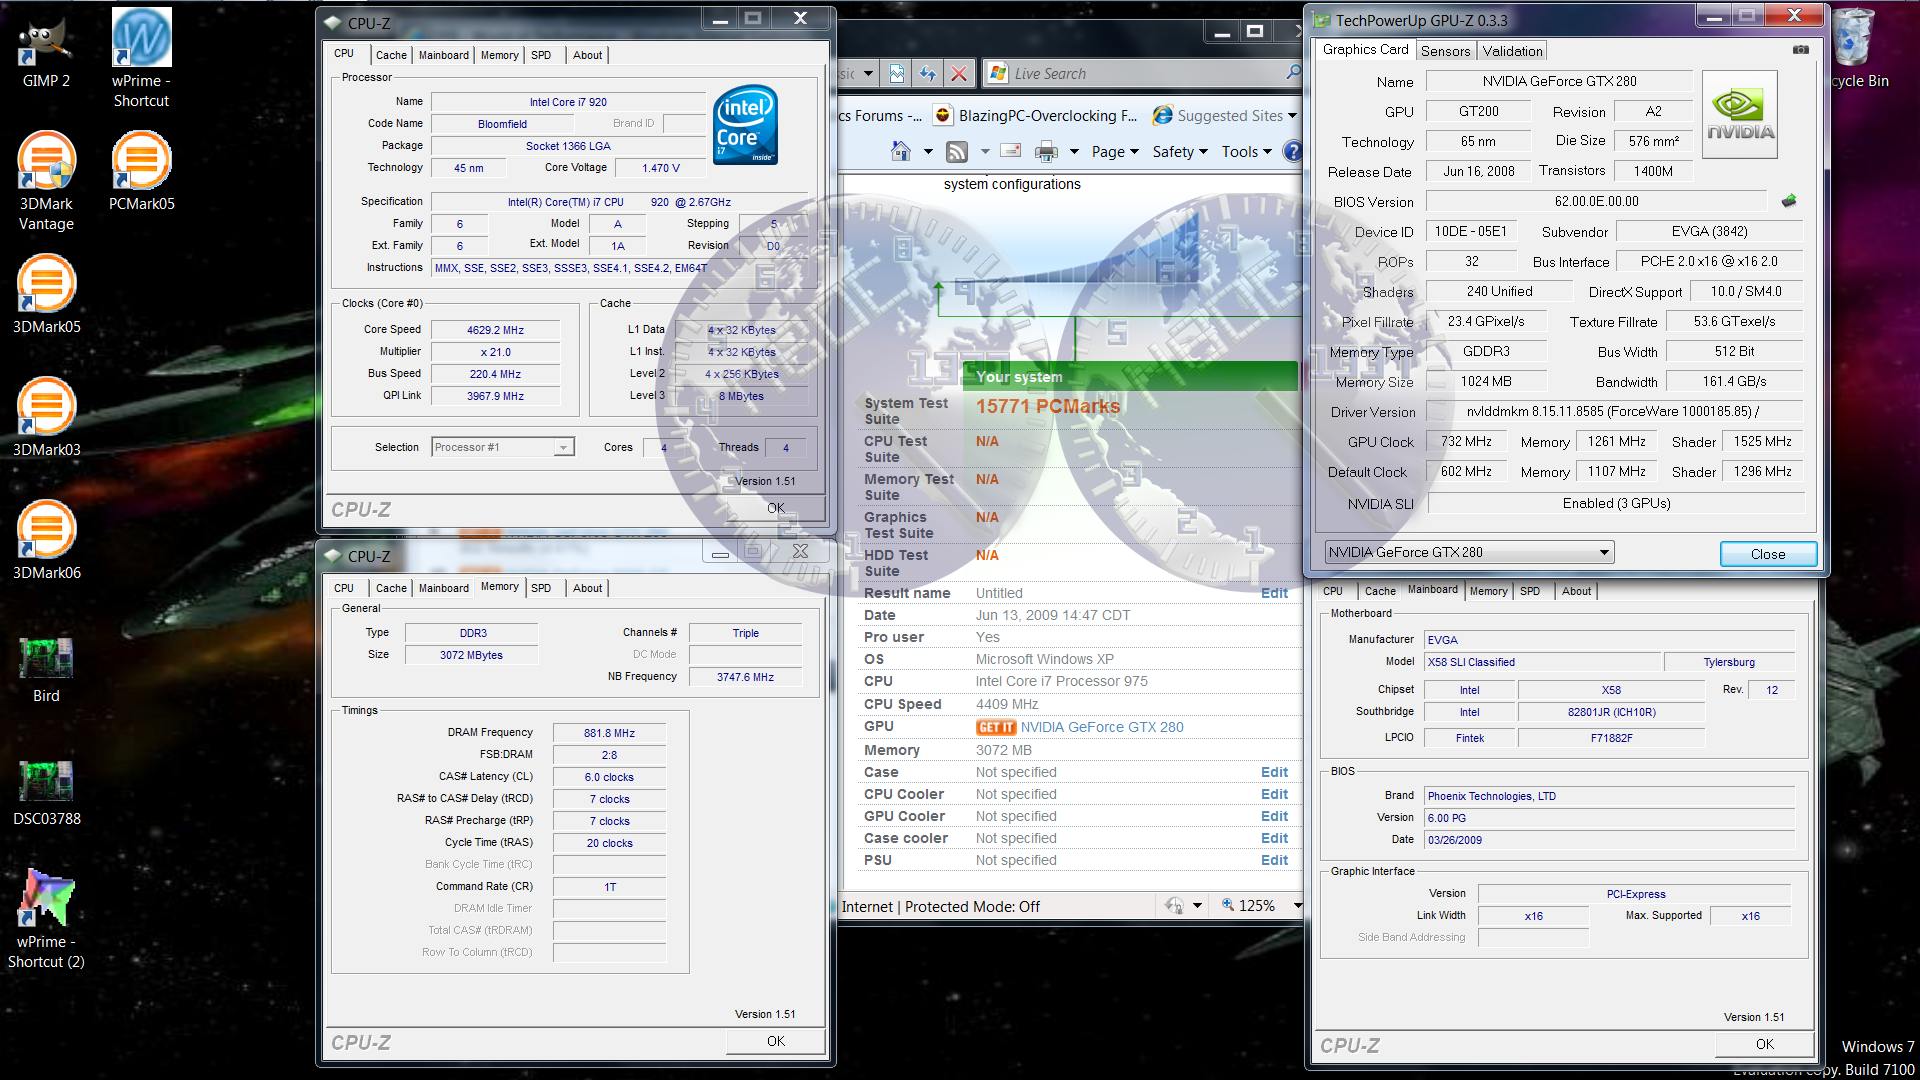Click OK in CPU-Z mainboard window
Viewport: 1920px width, 1080px height.
(1764, 1044)
